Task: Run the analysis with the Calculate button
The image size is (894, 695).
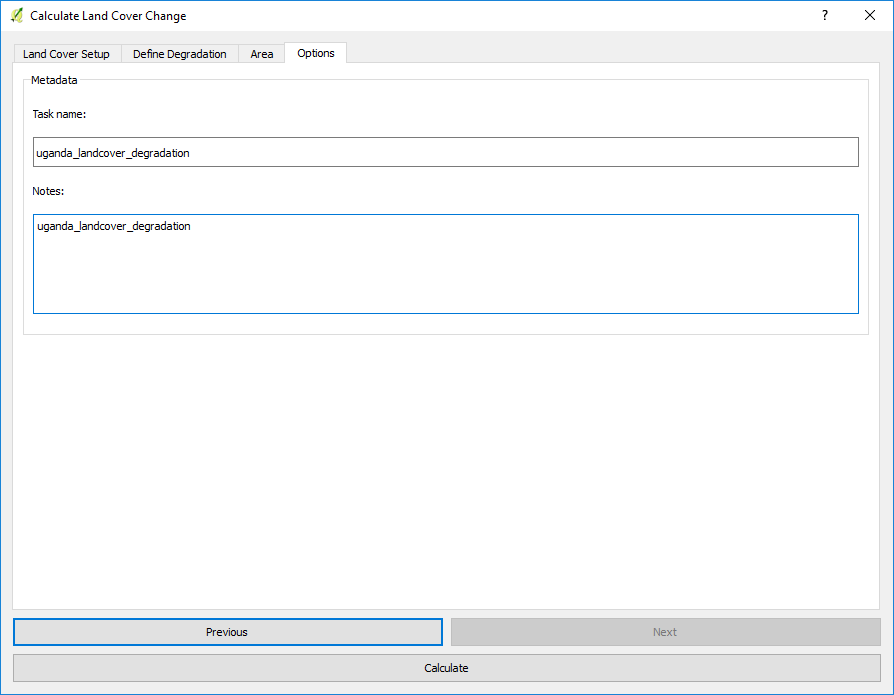Action: (446, 668)
